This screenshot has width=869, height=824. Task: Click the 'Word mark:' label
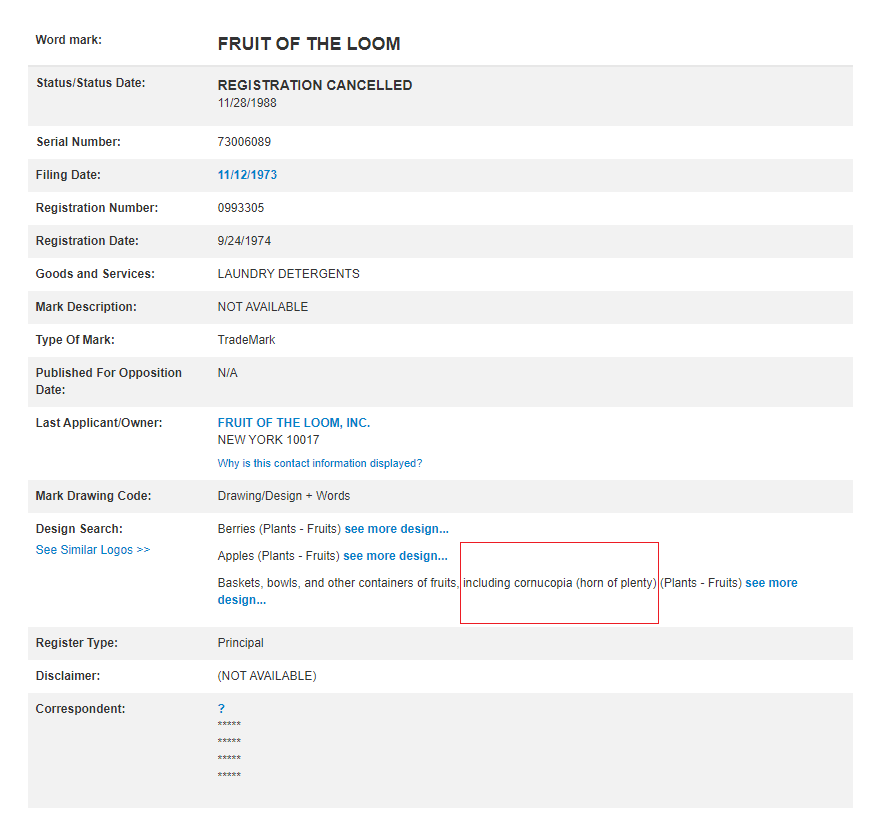69,40
